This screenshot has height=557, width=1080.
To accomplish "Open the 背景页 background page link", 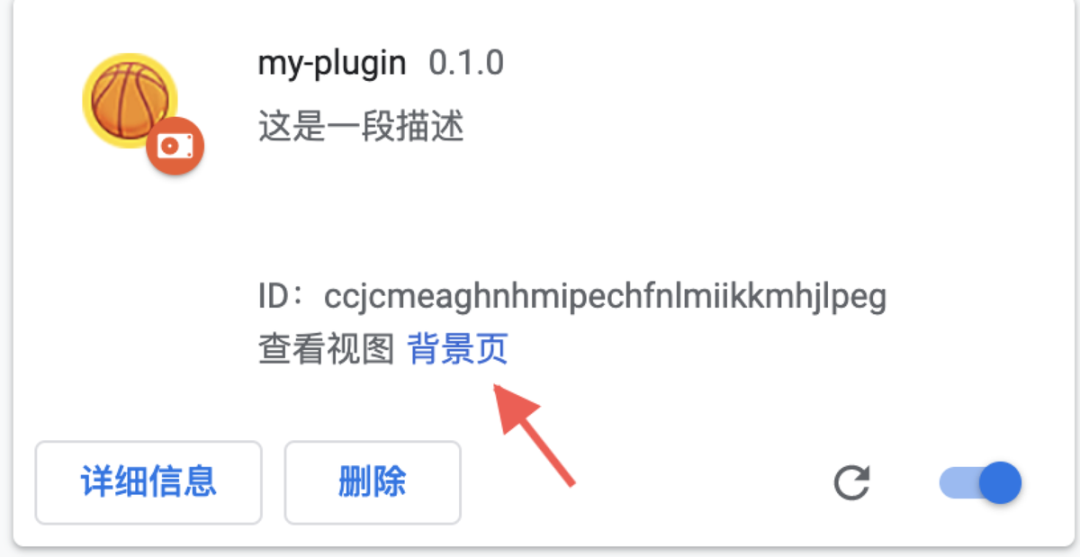I will click(458, 348).
